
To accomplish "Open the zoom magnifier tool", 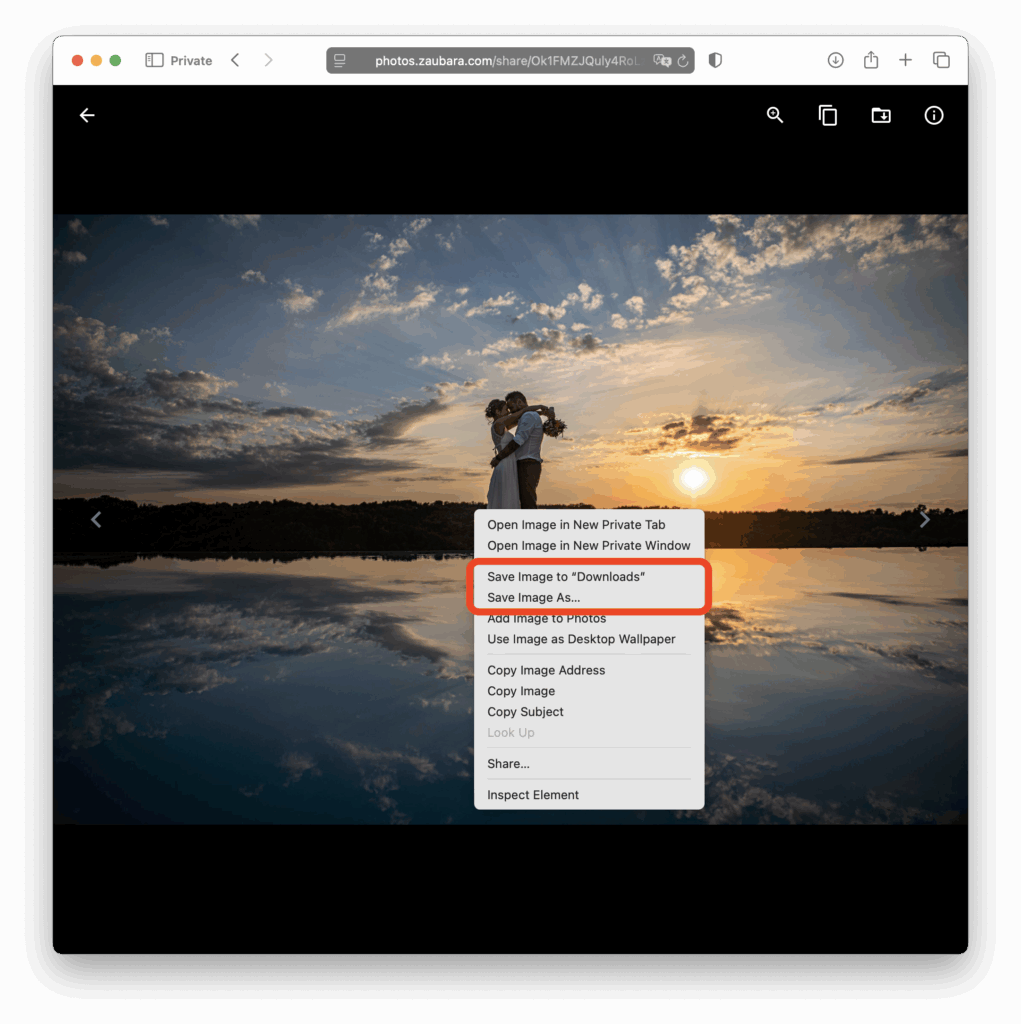I will pyautogui.click(x=775, y=116).
